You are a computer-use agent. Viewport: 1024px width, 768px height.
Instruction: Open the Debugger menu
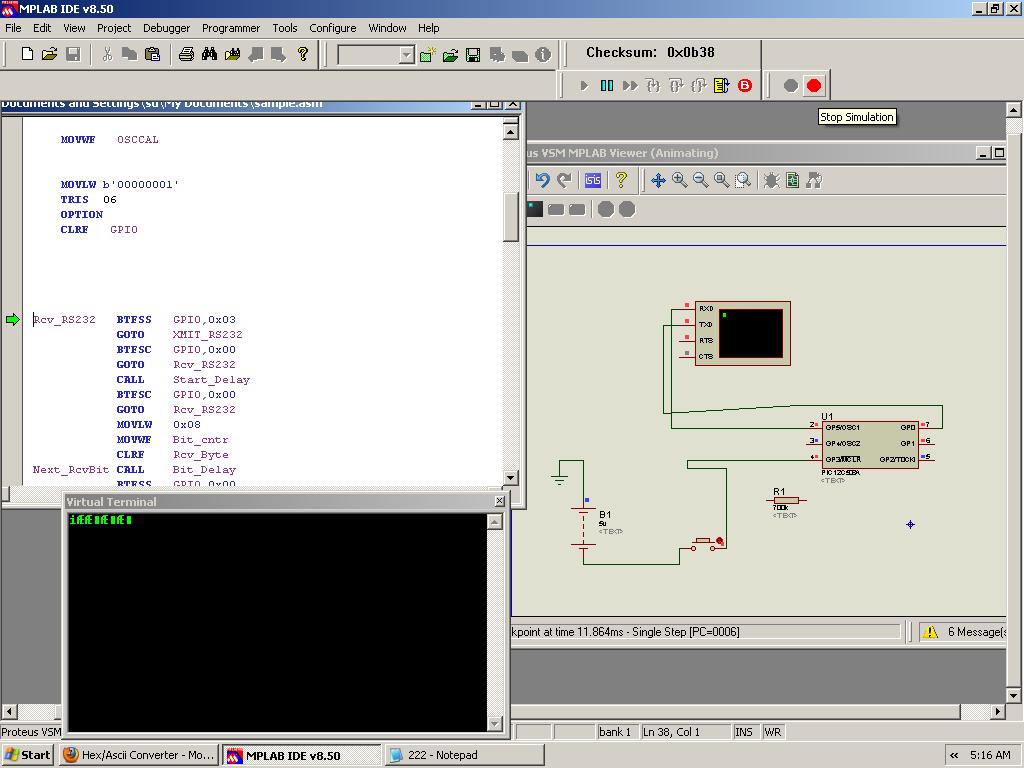click(167, 28)
